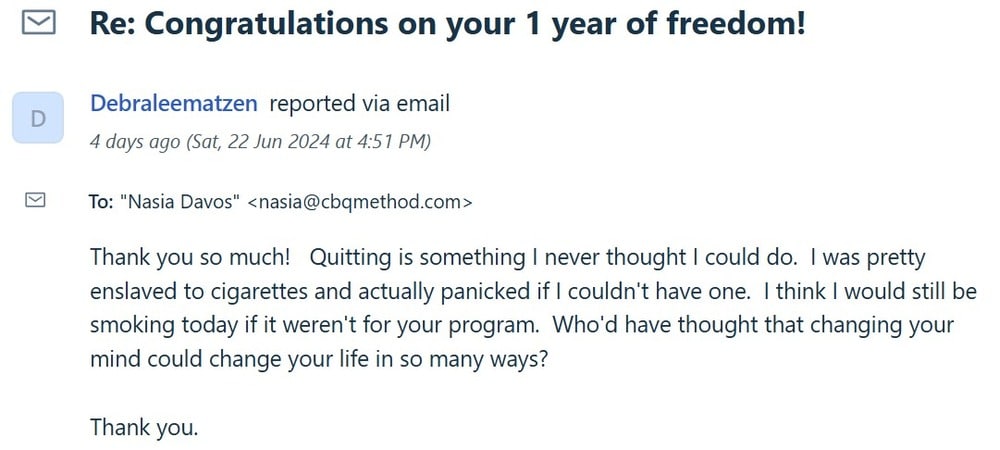Image resolution: width=1000 pixels, height=450 pixels.
Task: Click the "Thank you so much!" opening sentence
Action: tap(190, 257)
